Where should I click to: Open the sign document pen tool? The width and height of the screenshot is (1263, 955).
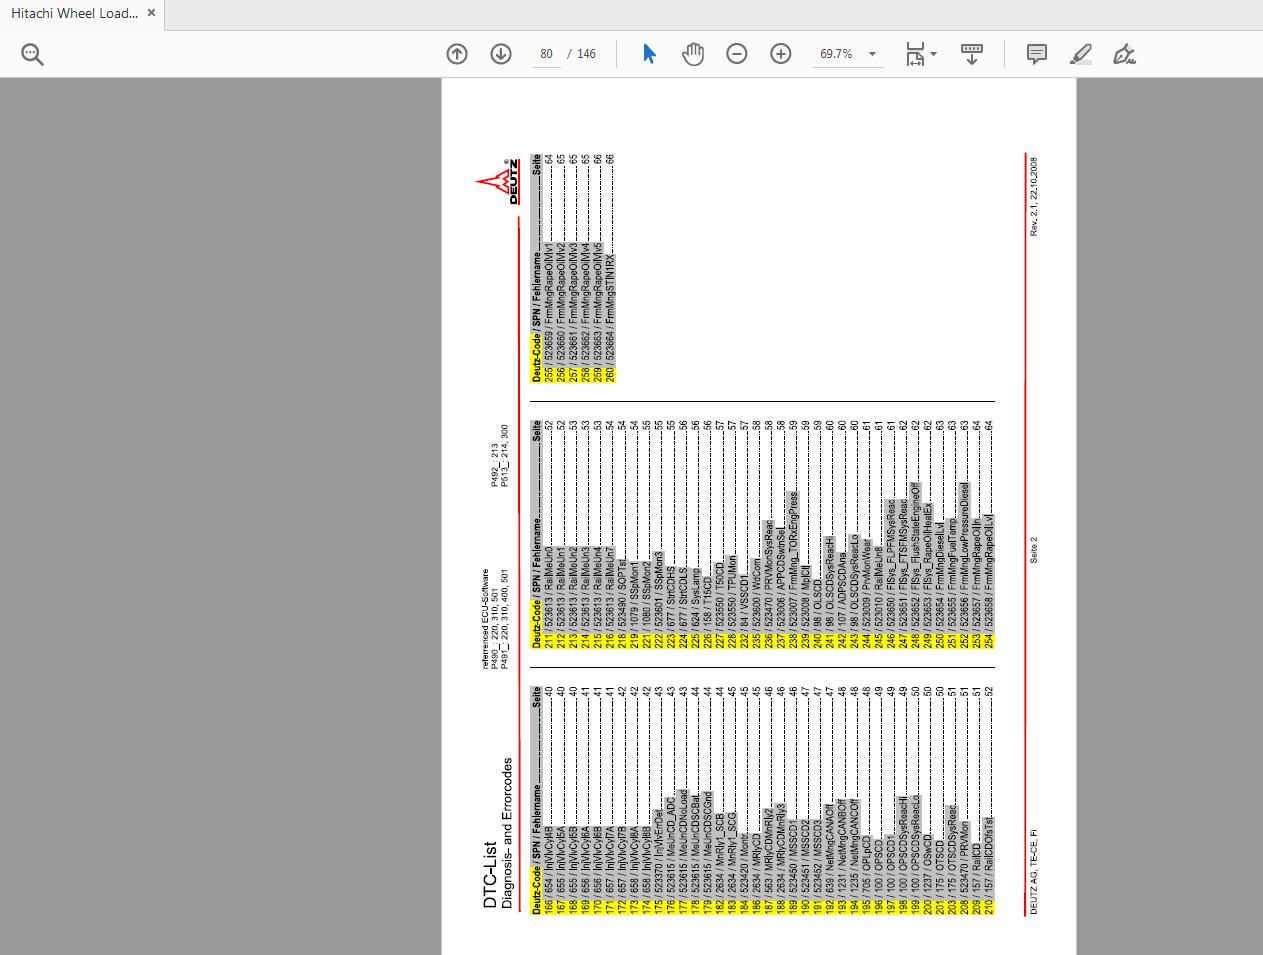tap(1125, 54)
